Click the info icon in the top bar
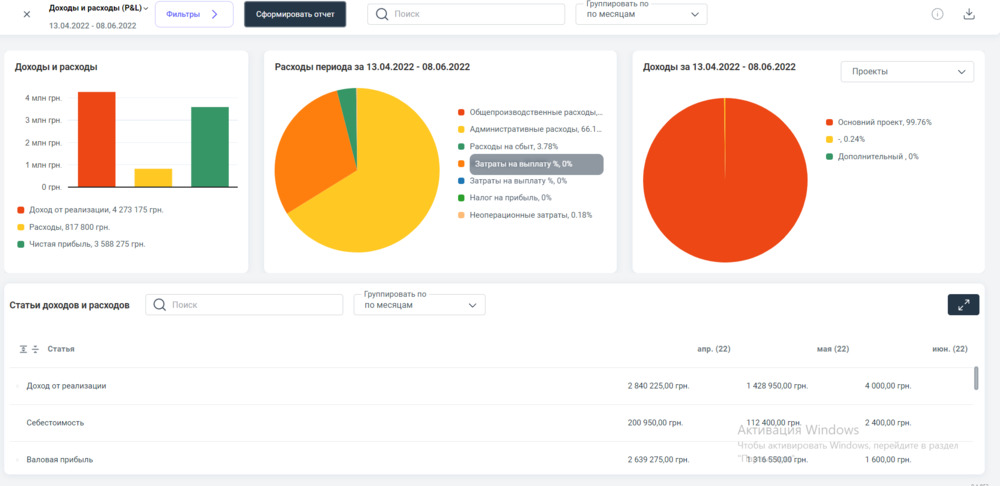Image resolution: width=1000 pixels, height=486 pixels. 937,14
